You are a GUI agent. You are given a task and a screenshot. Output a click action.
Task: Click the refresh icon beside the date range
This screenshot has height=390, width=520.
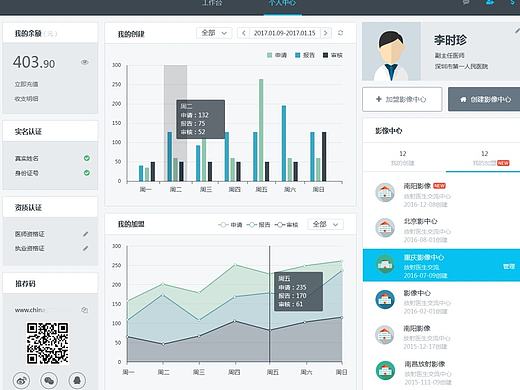pyautogui.click(x=340, y=33)
